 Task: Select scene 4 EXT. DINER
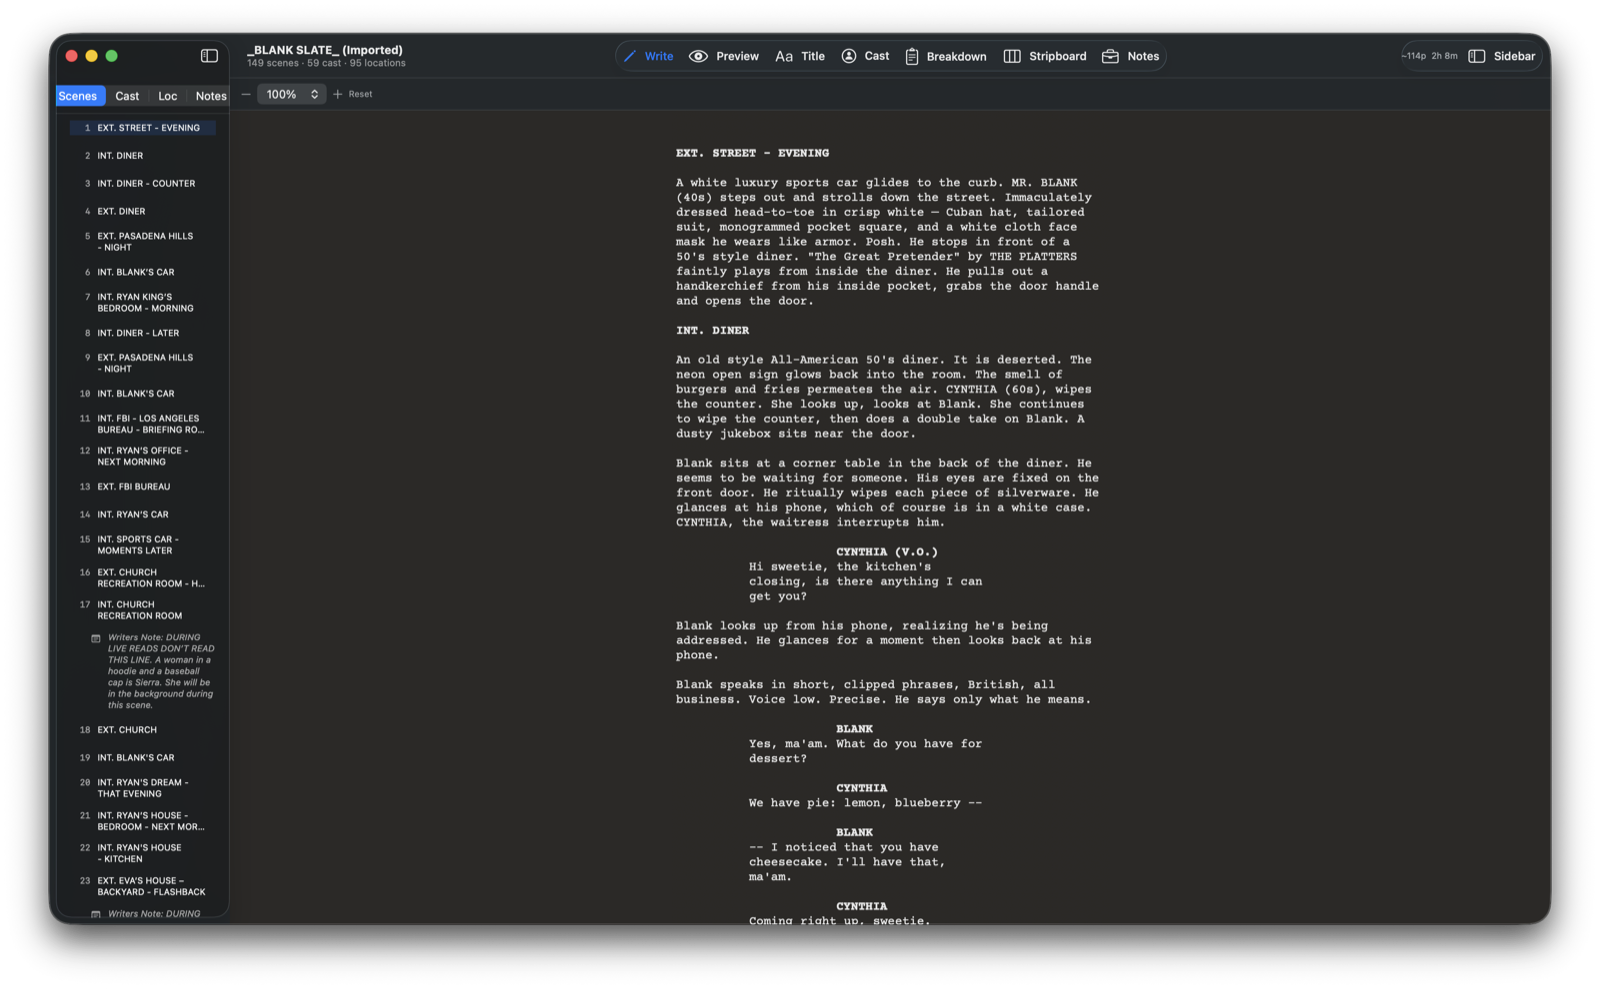143,212
